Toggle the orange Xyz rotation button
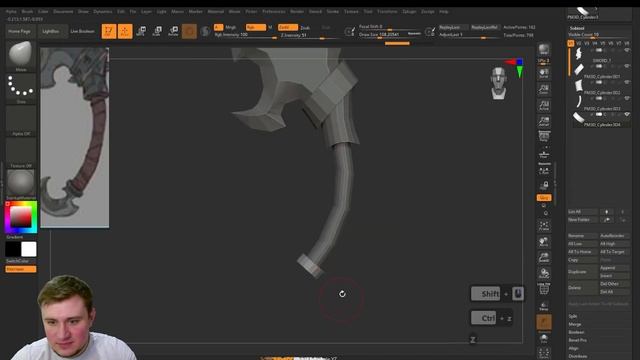Image resolution: width=640 pixels, height=360 pixels. [x=544, y=198]
